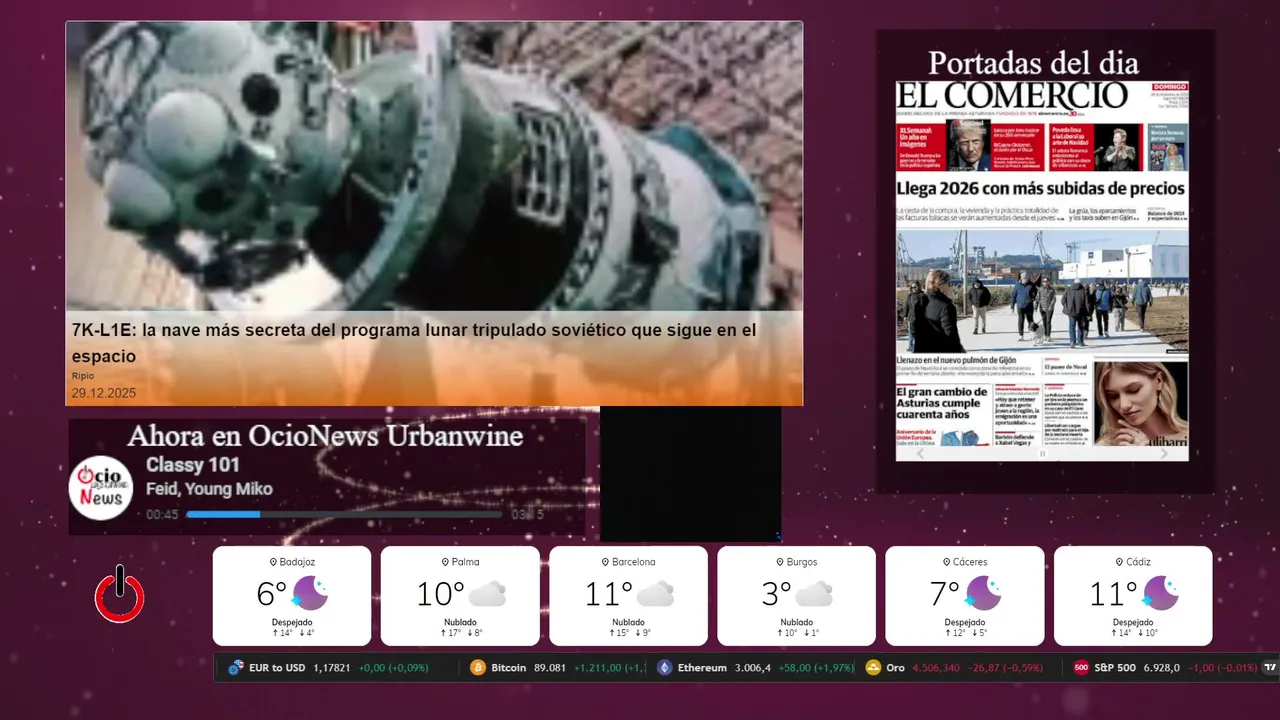Click the Ethereum price 3.006,4
Image resolution: width=1280 pixels, height=720 pixels.
(x=753, y=668)
